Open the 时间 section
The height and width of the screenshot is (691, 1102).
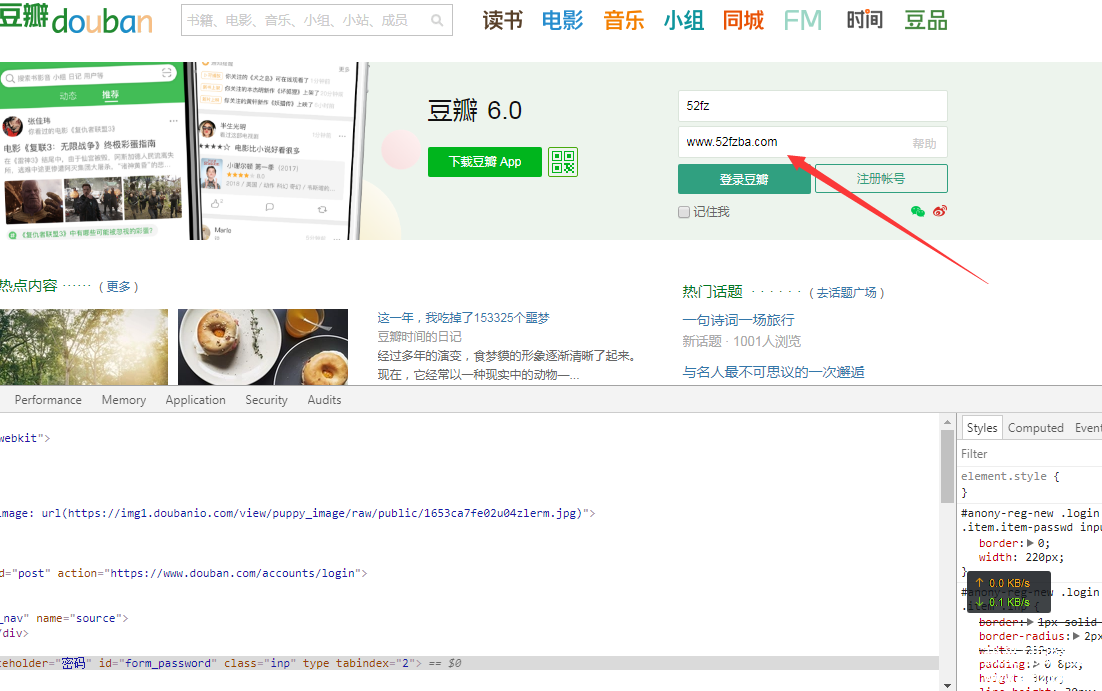(x=864, y=20)
